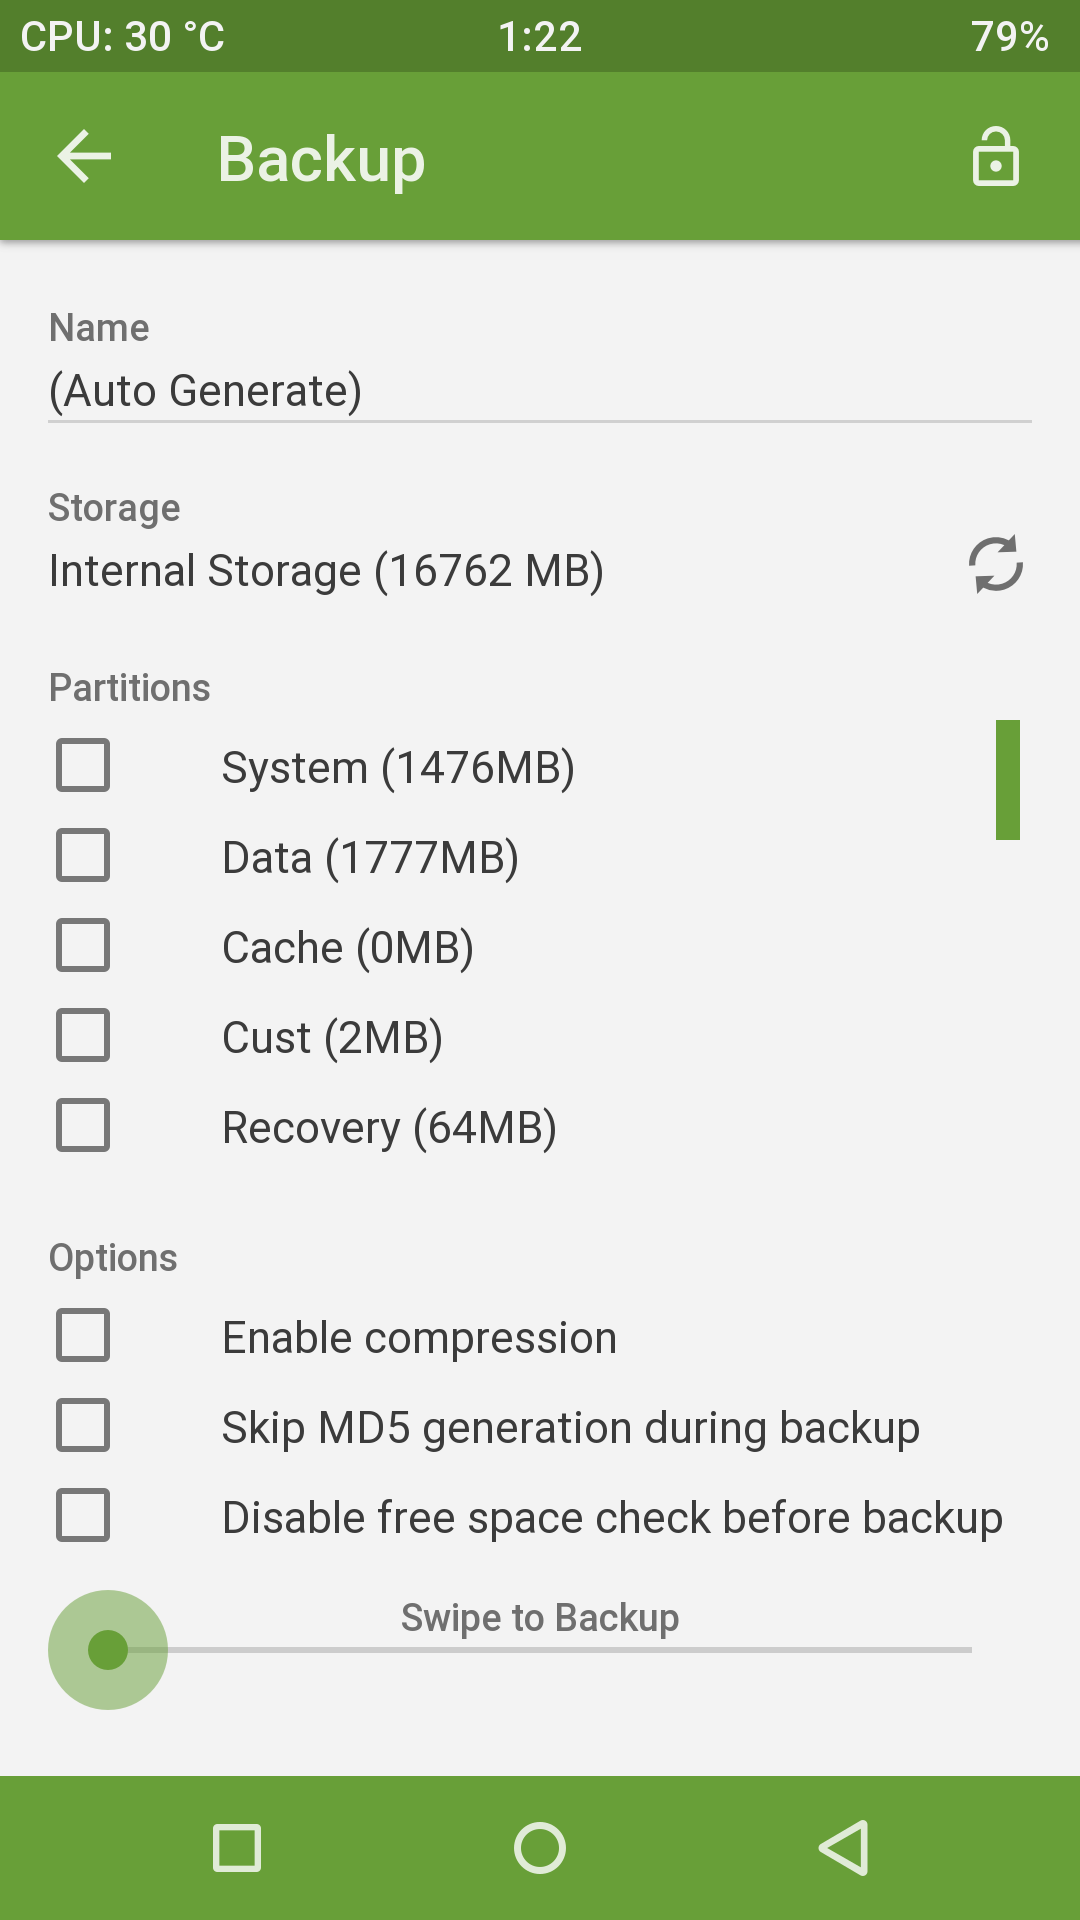Click the partitions list green scrollbar
Screen dimensions: 1080x1920
(1007, 780)
